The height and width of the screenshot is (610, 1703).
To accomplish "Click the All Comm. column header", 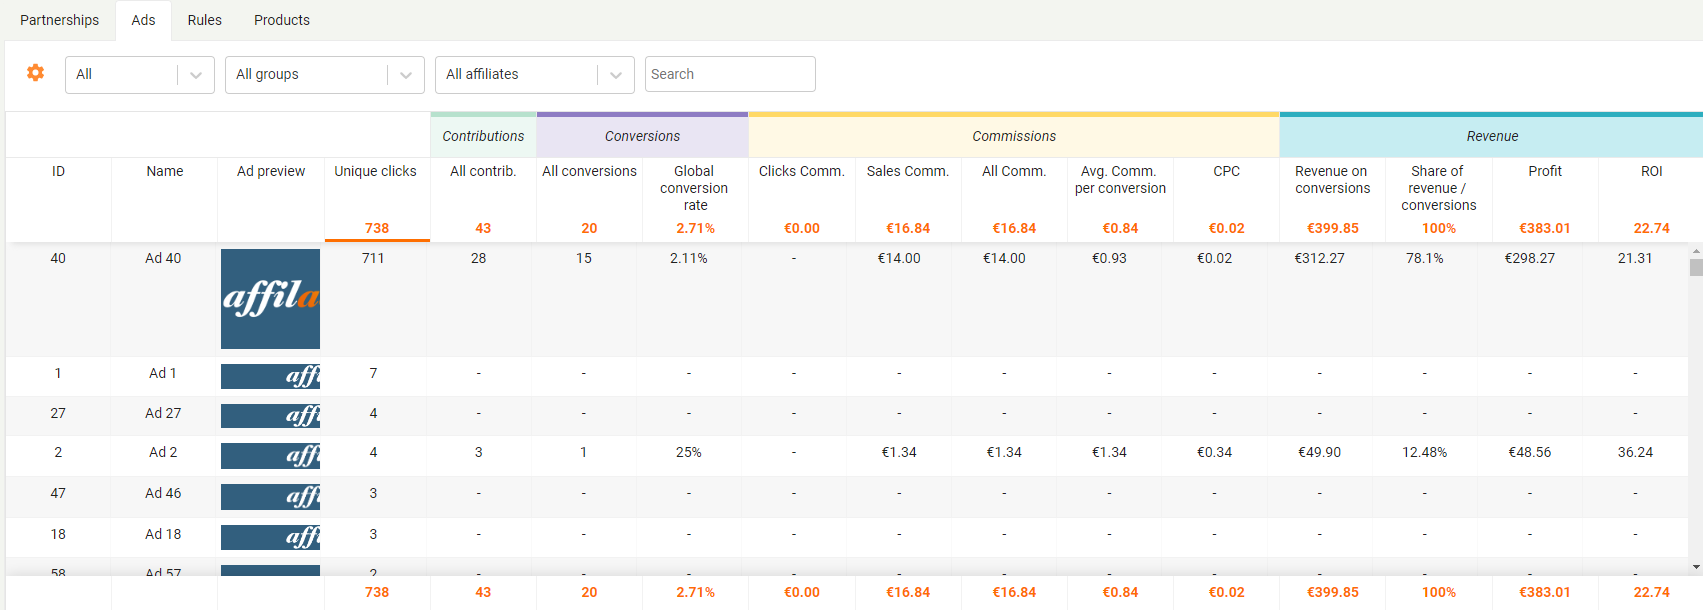I will (1014, 171).
